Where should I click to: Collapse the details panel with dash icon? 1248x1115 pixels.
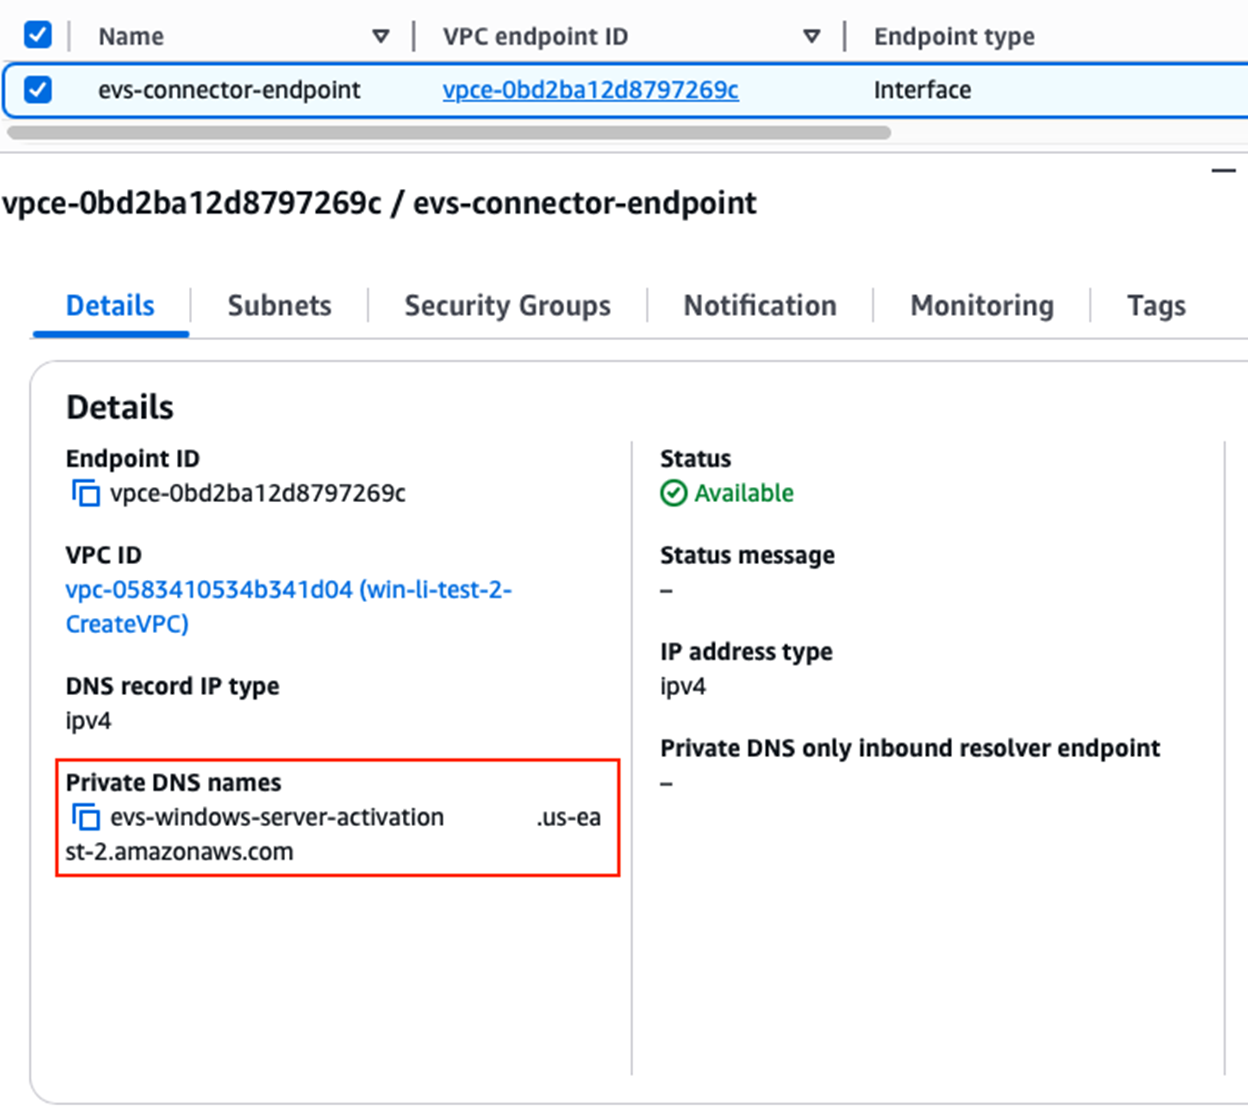(x=1223, y=171)
